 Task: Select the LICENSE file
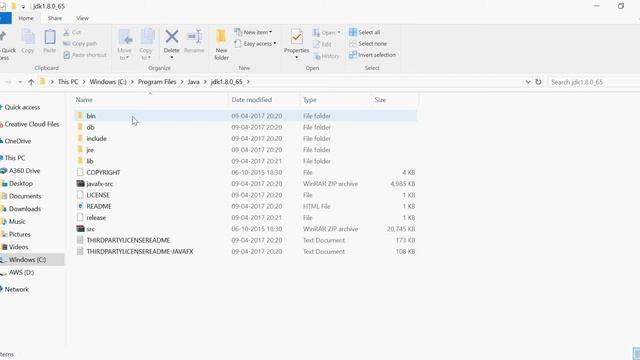[x=245, y=195]
